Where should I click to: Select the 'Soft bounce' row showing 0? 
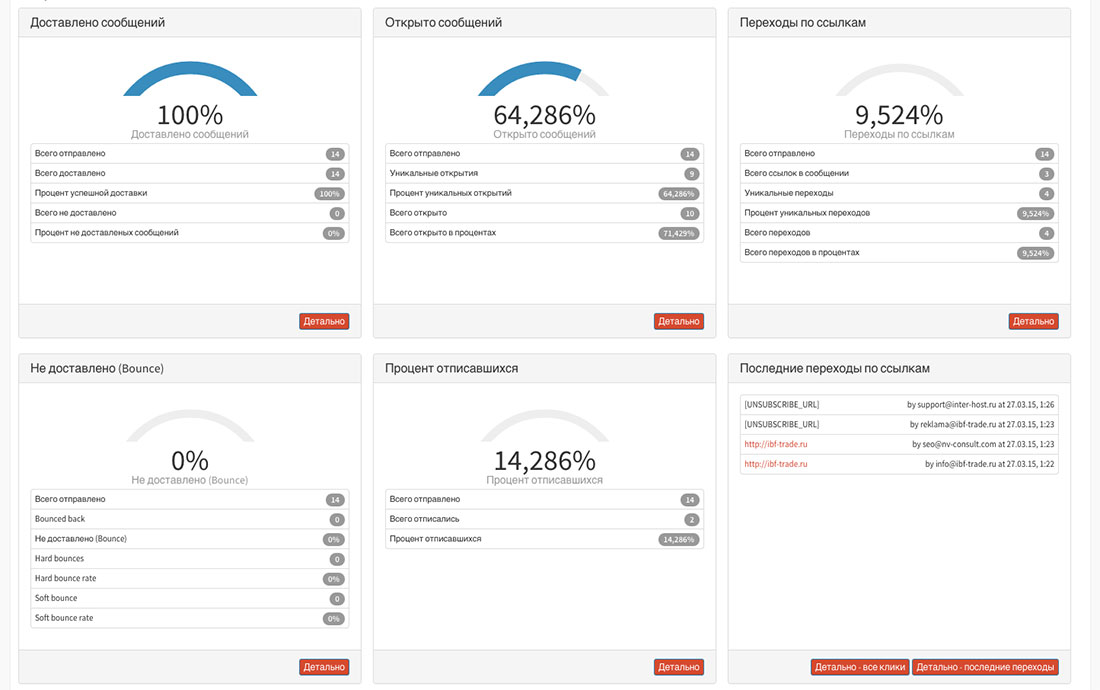coord(190,598)
